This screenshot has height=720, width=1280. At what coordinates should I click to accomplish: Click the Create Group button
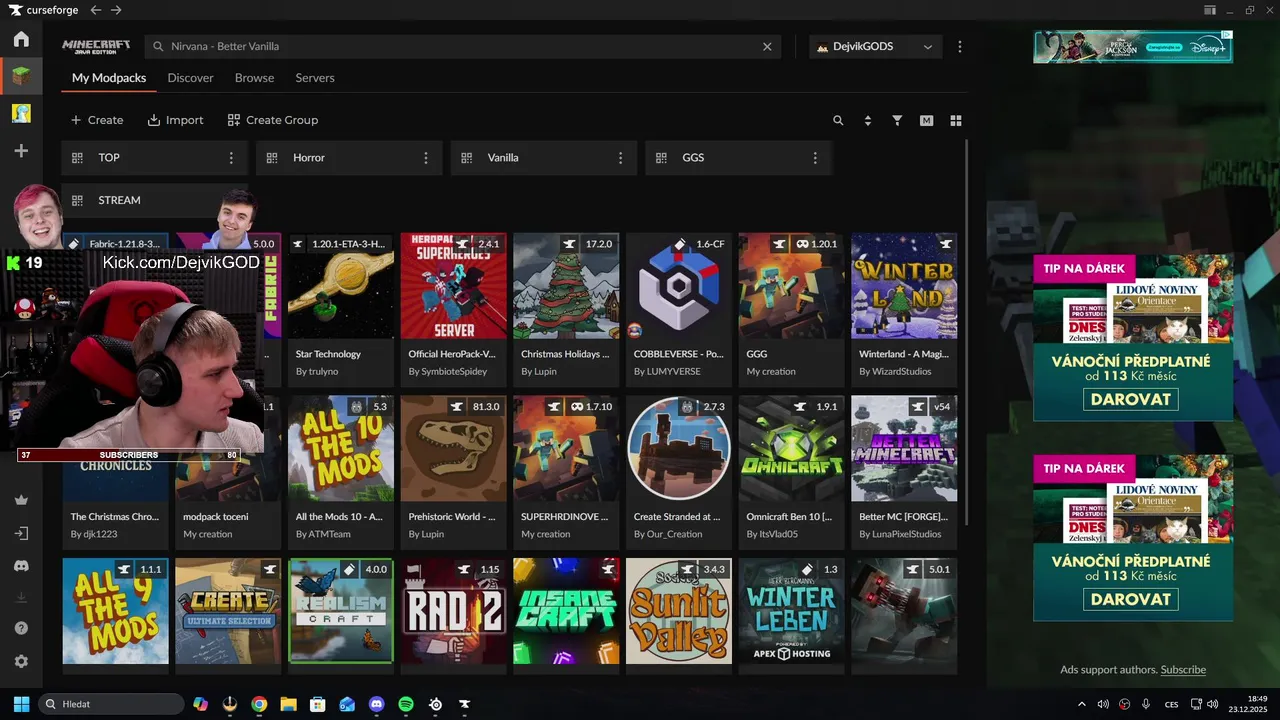(x=272, y=120)
